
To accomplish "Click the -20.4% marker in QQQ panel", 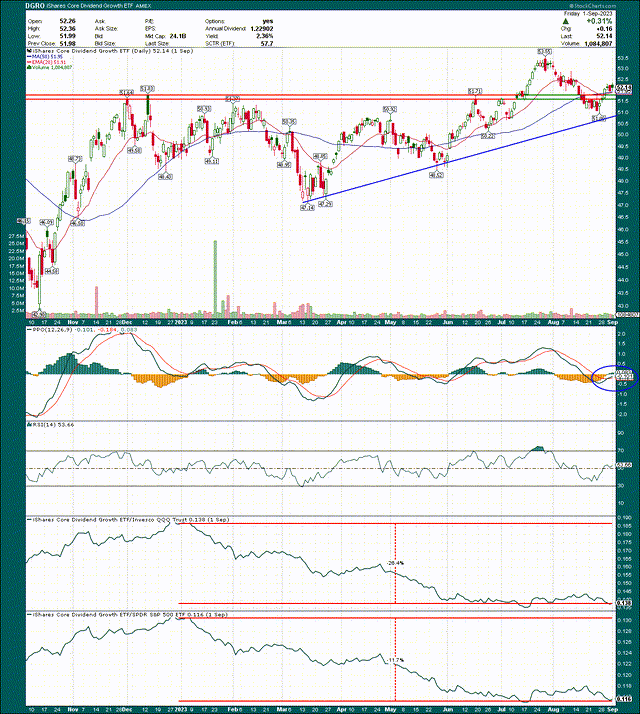I will (395, 563).
